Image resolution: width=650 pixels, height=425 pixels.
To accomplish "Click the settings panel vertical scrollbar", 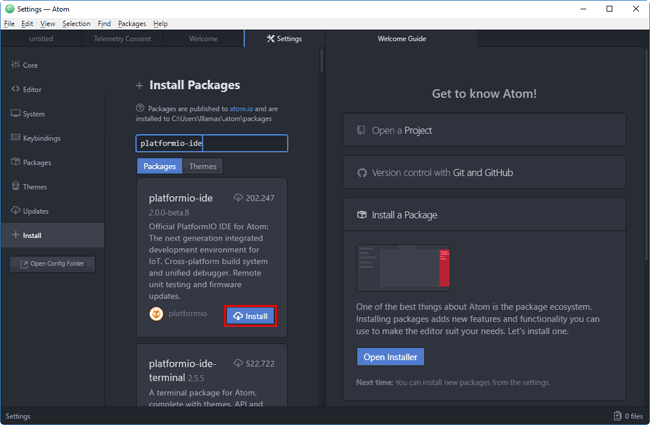I will [321, 61].
